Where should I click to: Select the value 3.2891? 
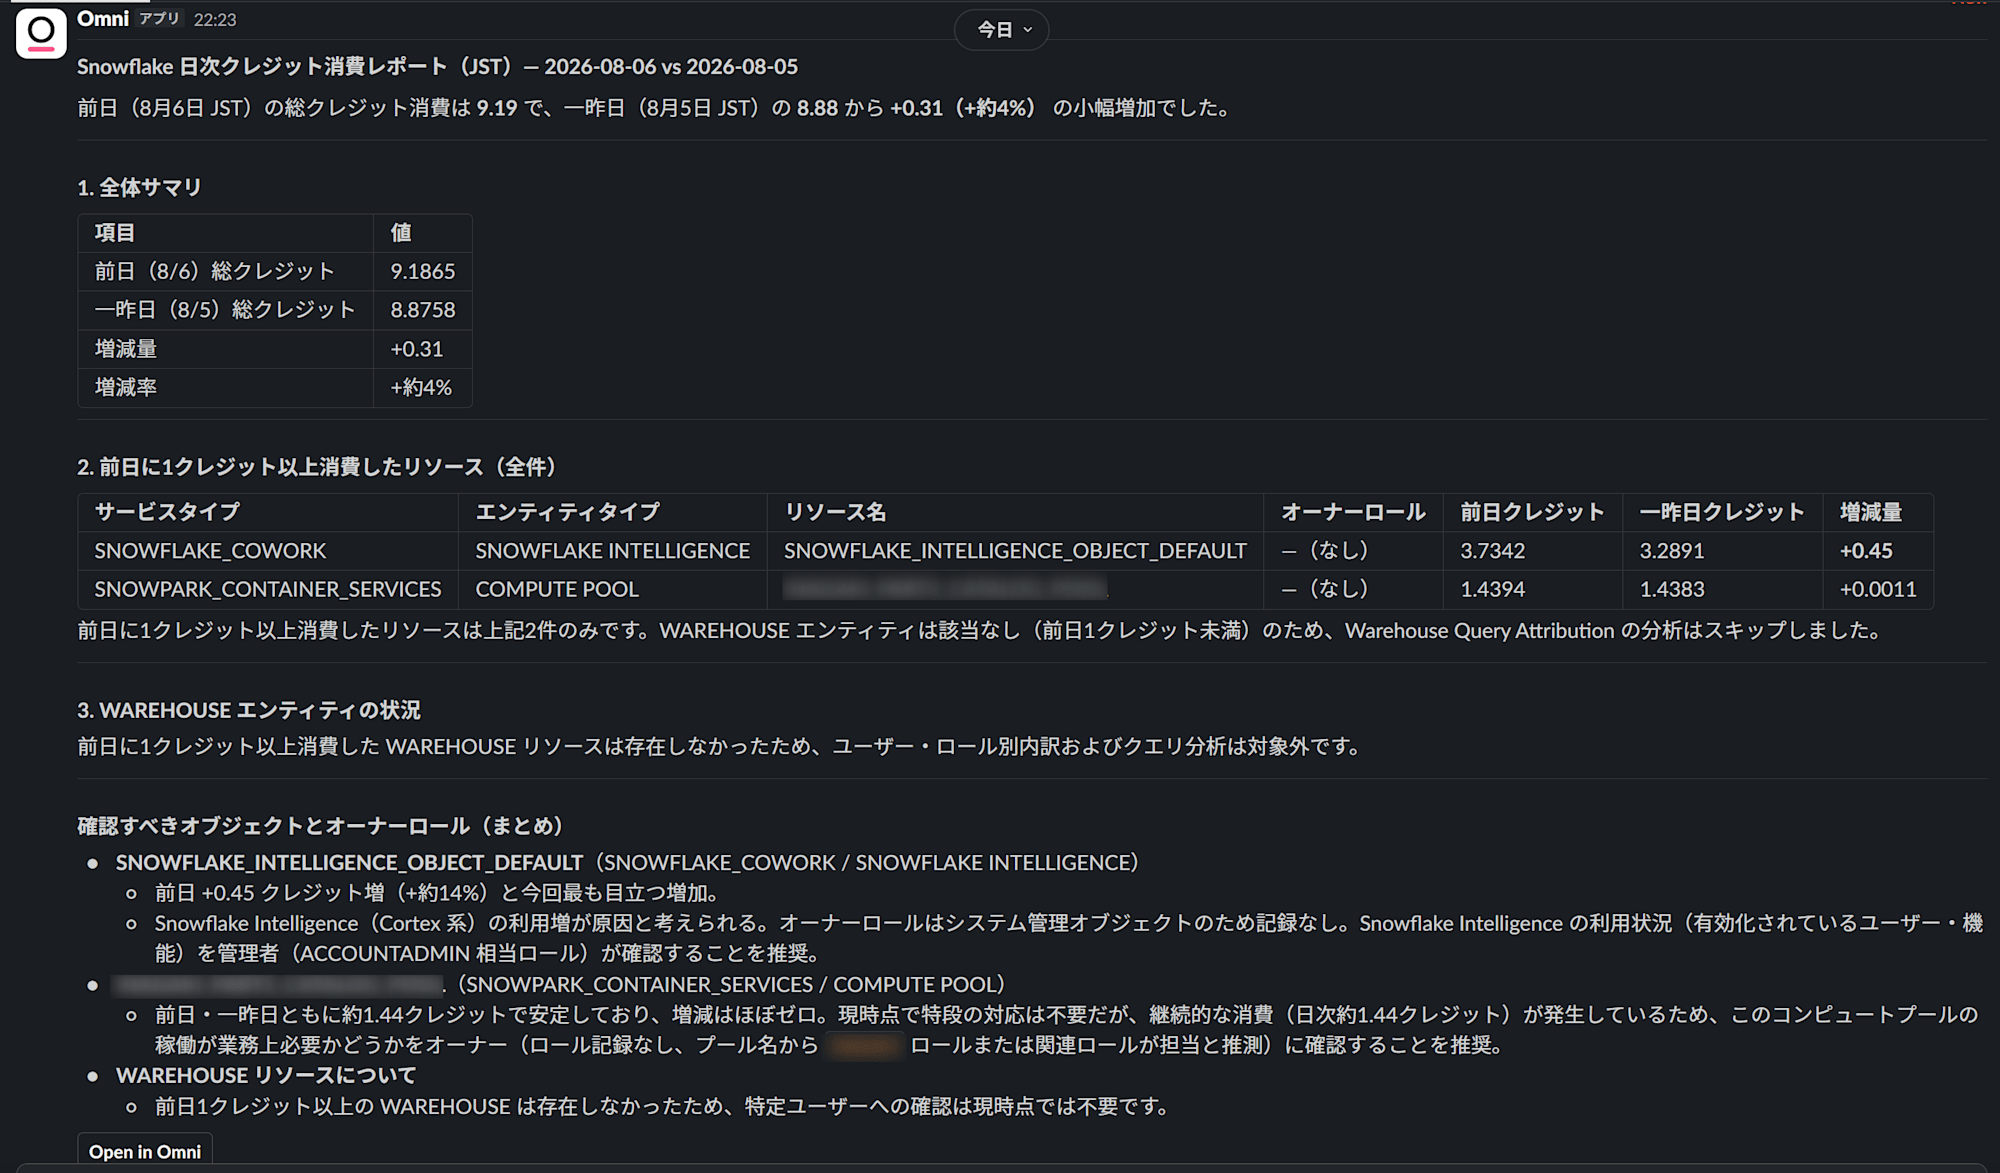pyautogui.click(x=1672, y=551)
